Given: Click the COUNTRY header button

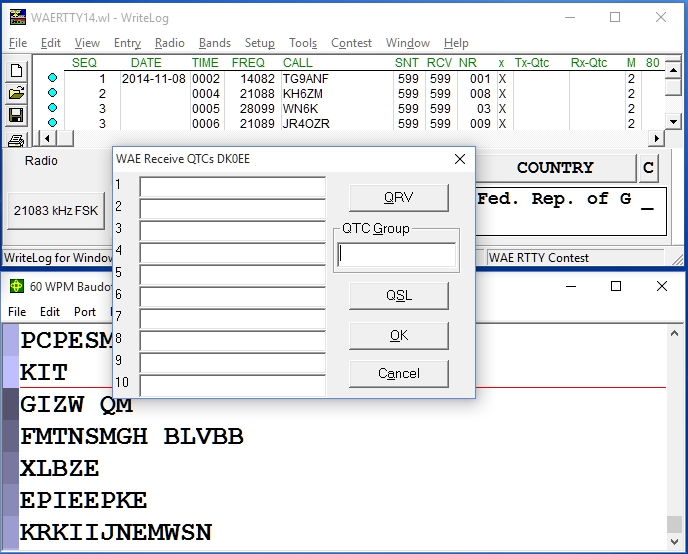Looking at the screenshot, I should [555, 168].
